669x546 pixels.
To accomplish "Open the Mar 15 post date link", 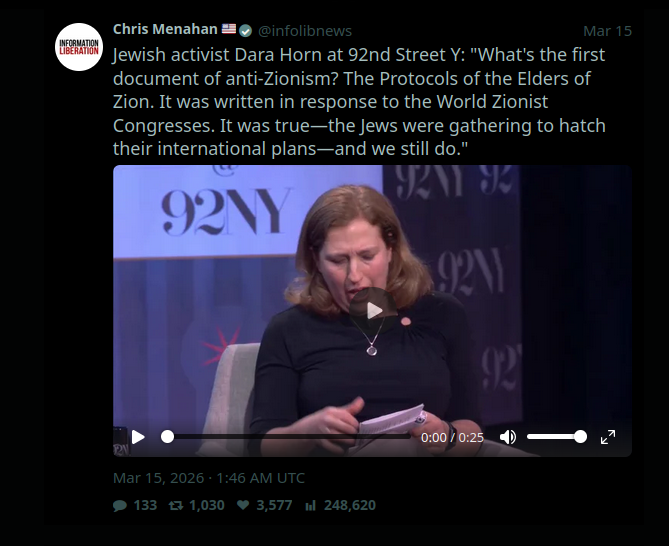I will pyautogui.click(x=607, y=31).
